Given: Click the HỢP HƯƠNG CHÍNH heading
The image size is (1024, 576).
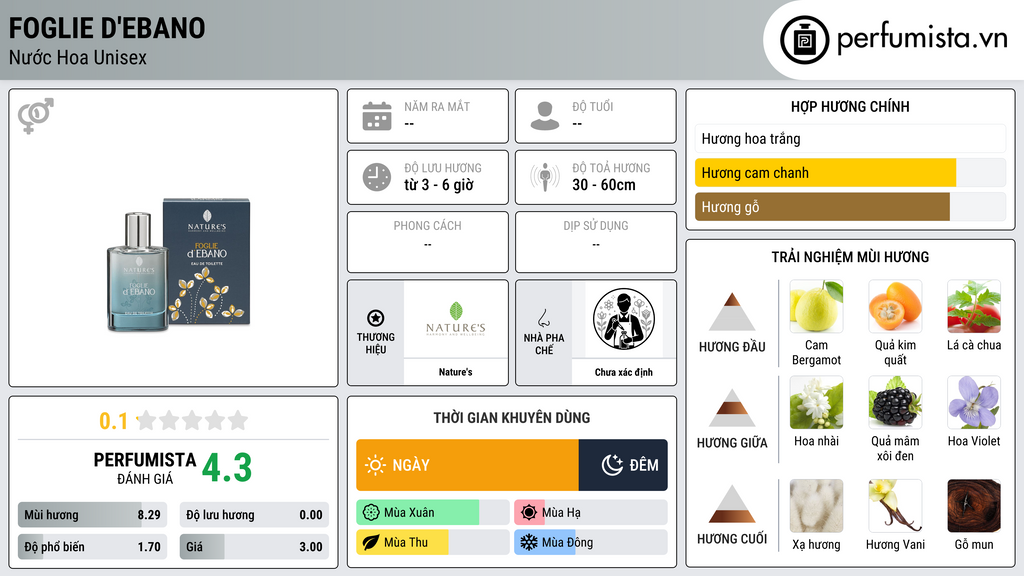Looking at the screenshot, I should pyautogui.click(x=850, y=106).
